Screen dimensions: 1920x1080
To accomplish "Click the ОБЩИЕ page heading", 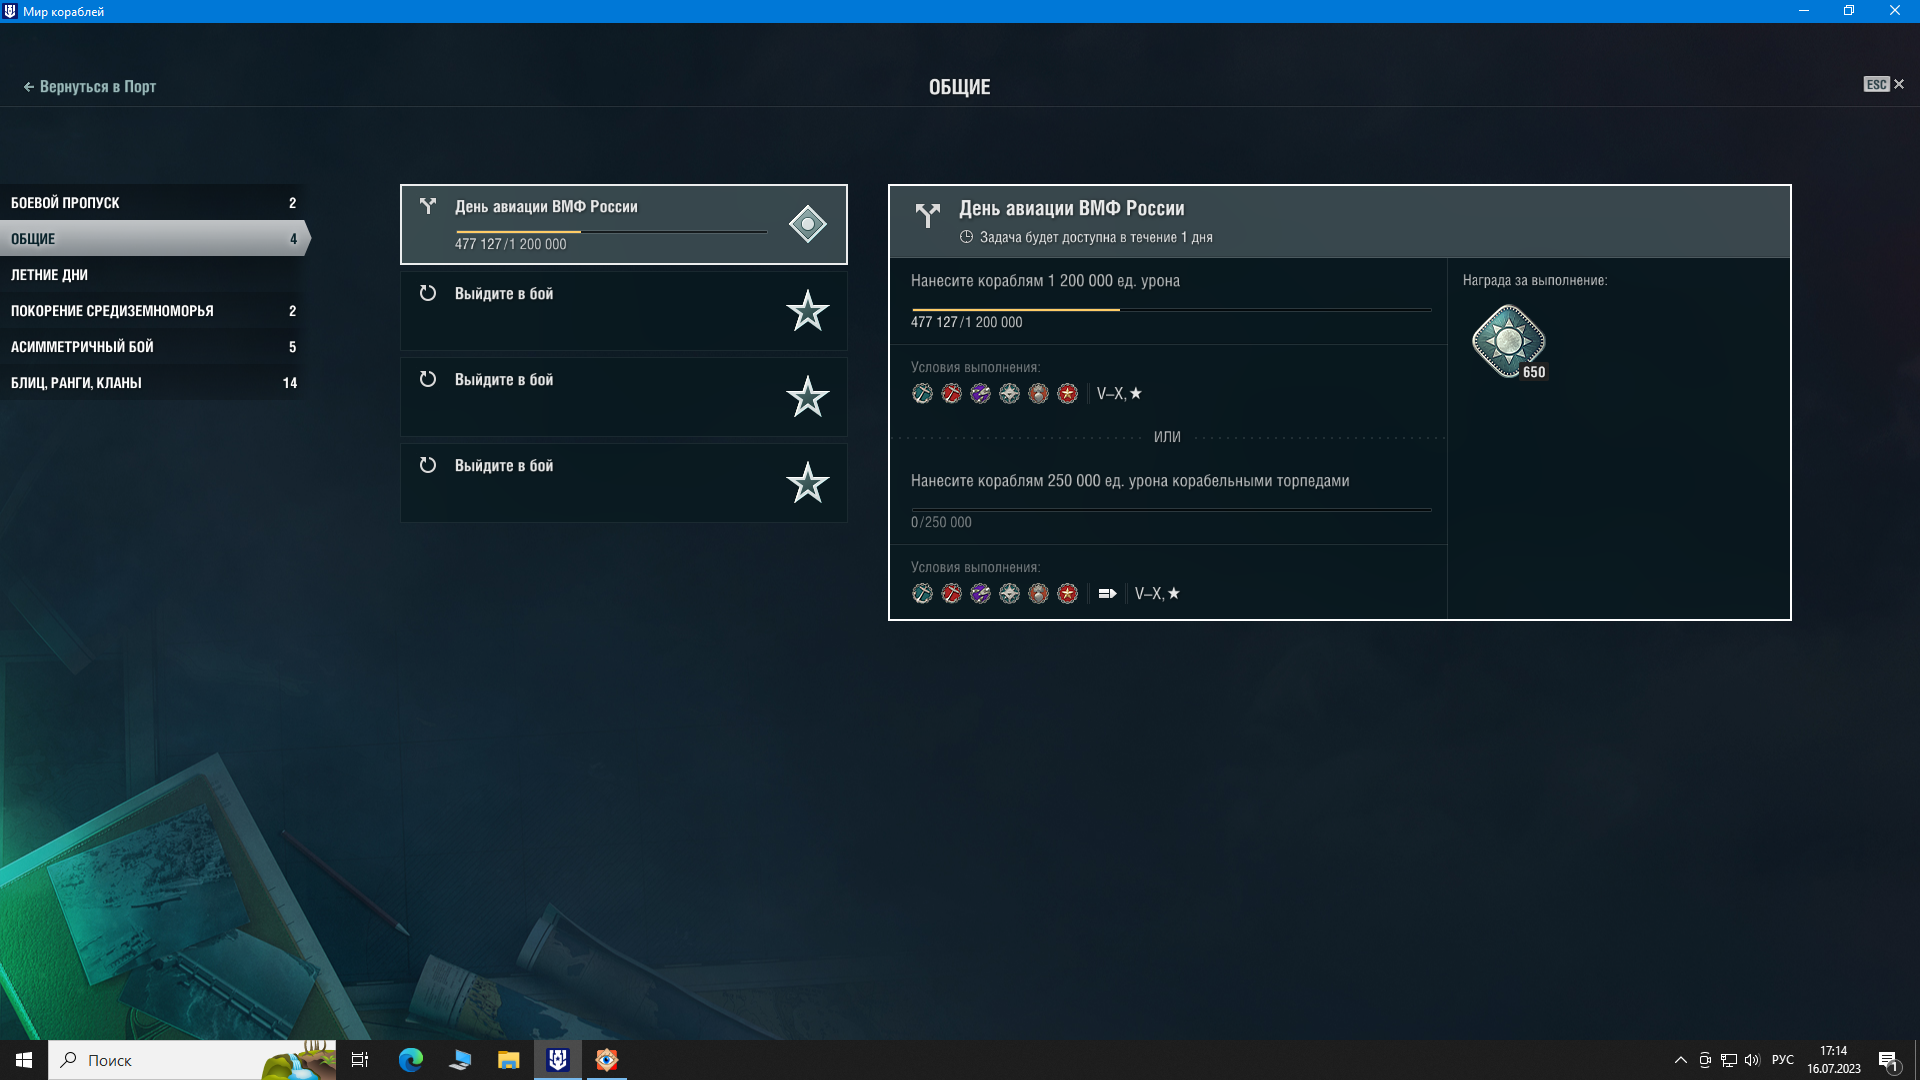I will point(960,87).
